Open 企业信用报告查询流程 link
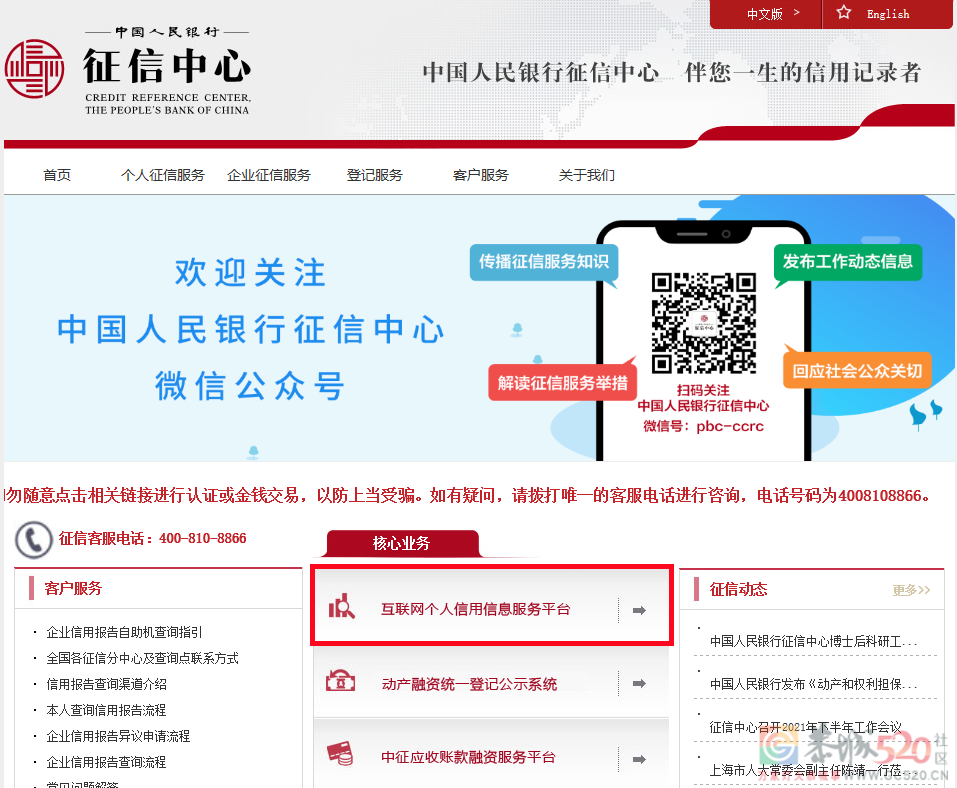The image size is (957, 788). coord(106,762)
